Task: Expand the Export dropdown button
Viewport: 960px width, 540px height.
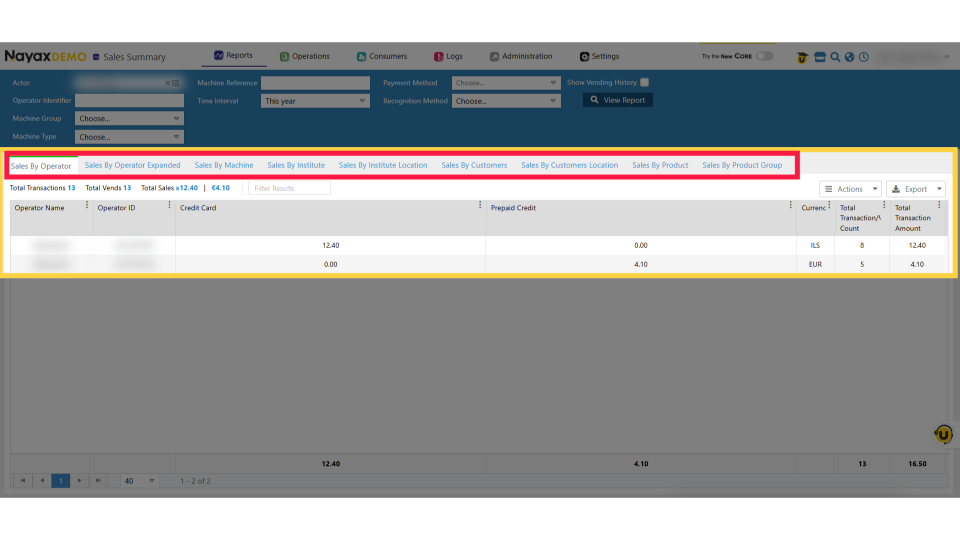Action: [x=916, y=189]
